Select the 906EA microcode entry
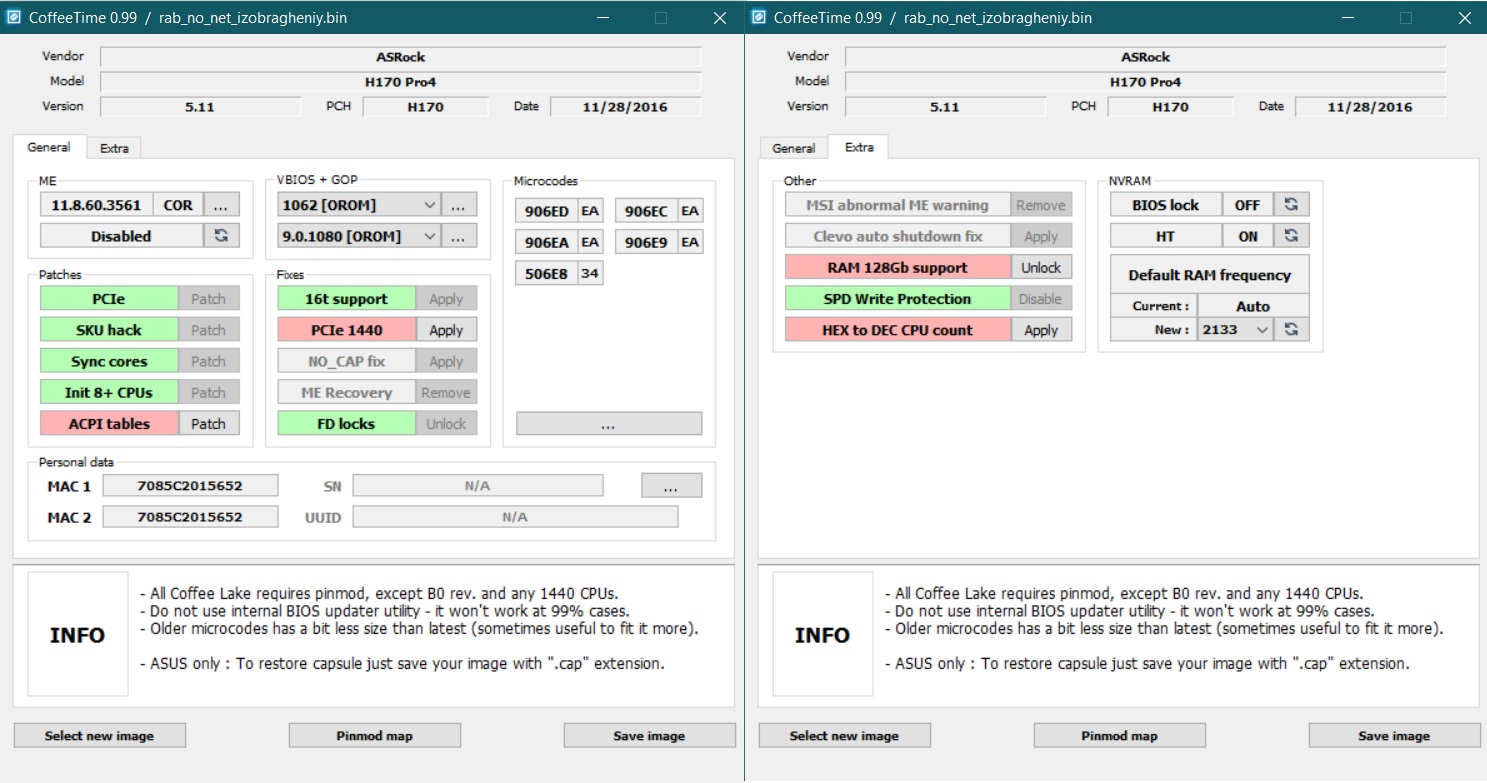The image size is (1487, 783). pos(559,241)
